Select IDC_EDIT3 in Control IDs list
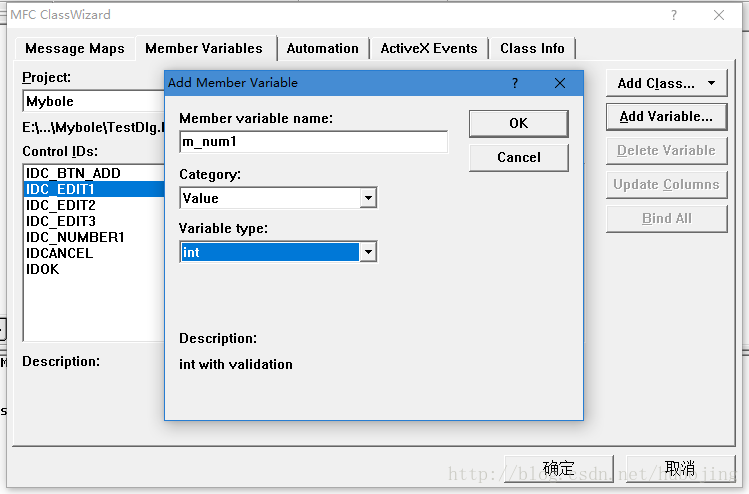The width and height of the screenshot is (749, 494). tap(61, 221)
